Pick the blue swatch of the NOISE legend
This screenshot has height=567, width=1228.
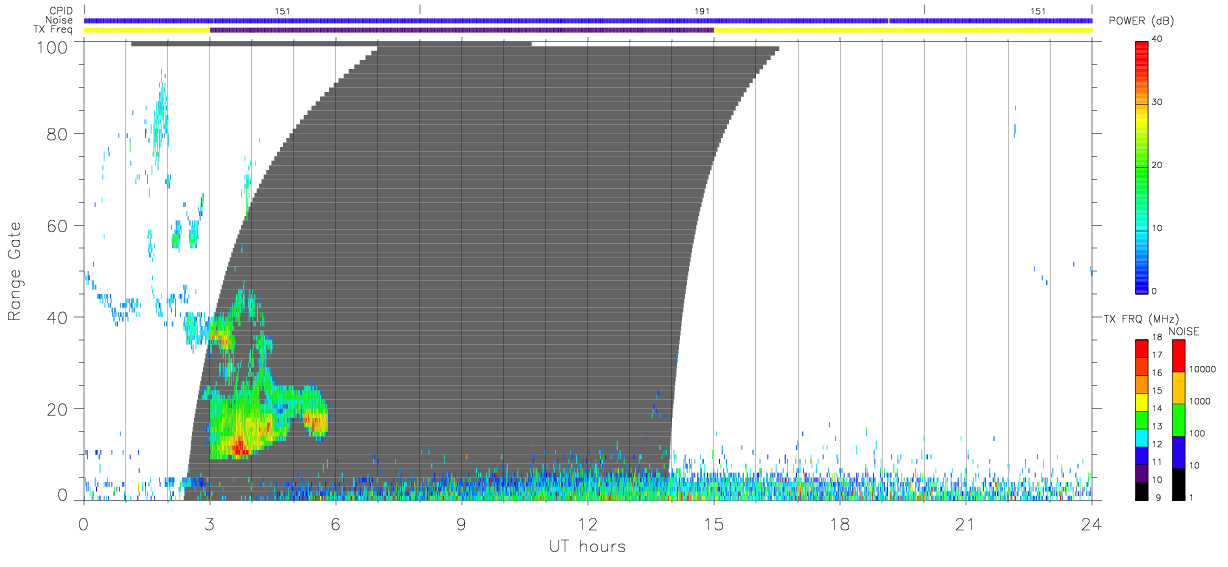[x=1178, y=452]
